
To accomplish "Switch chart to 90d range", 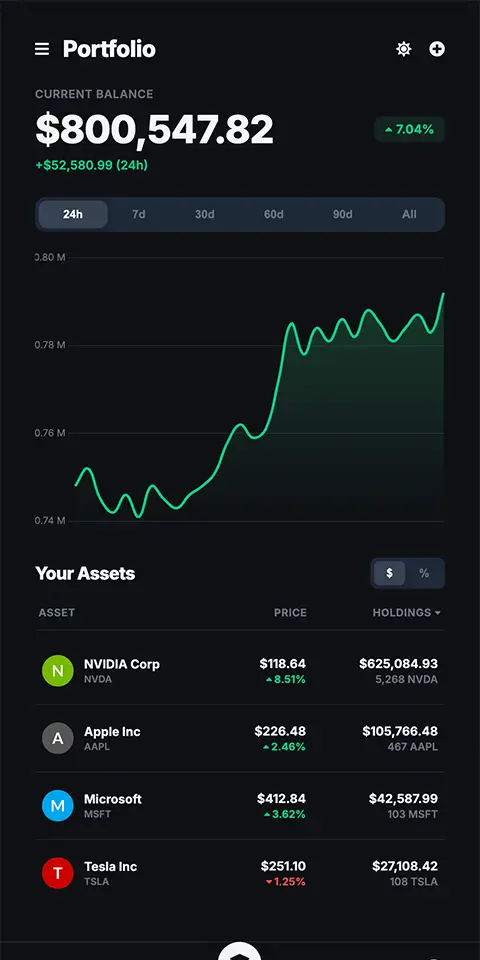I will [343, 214].
